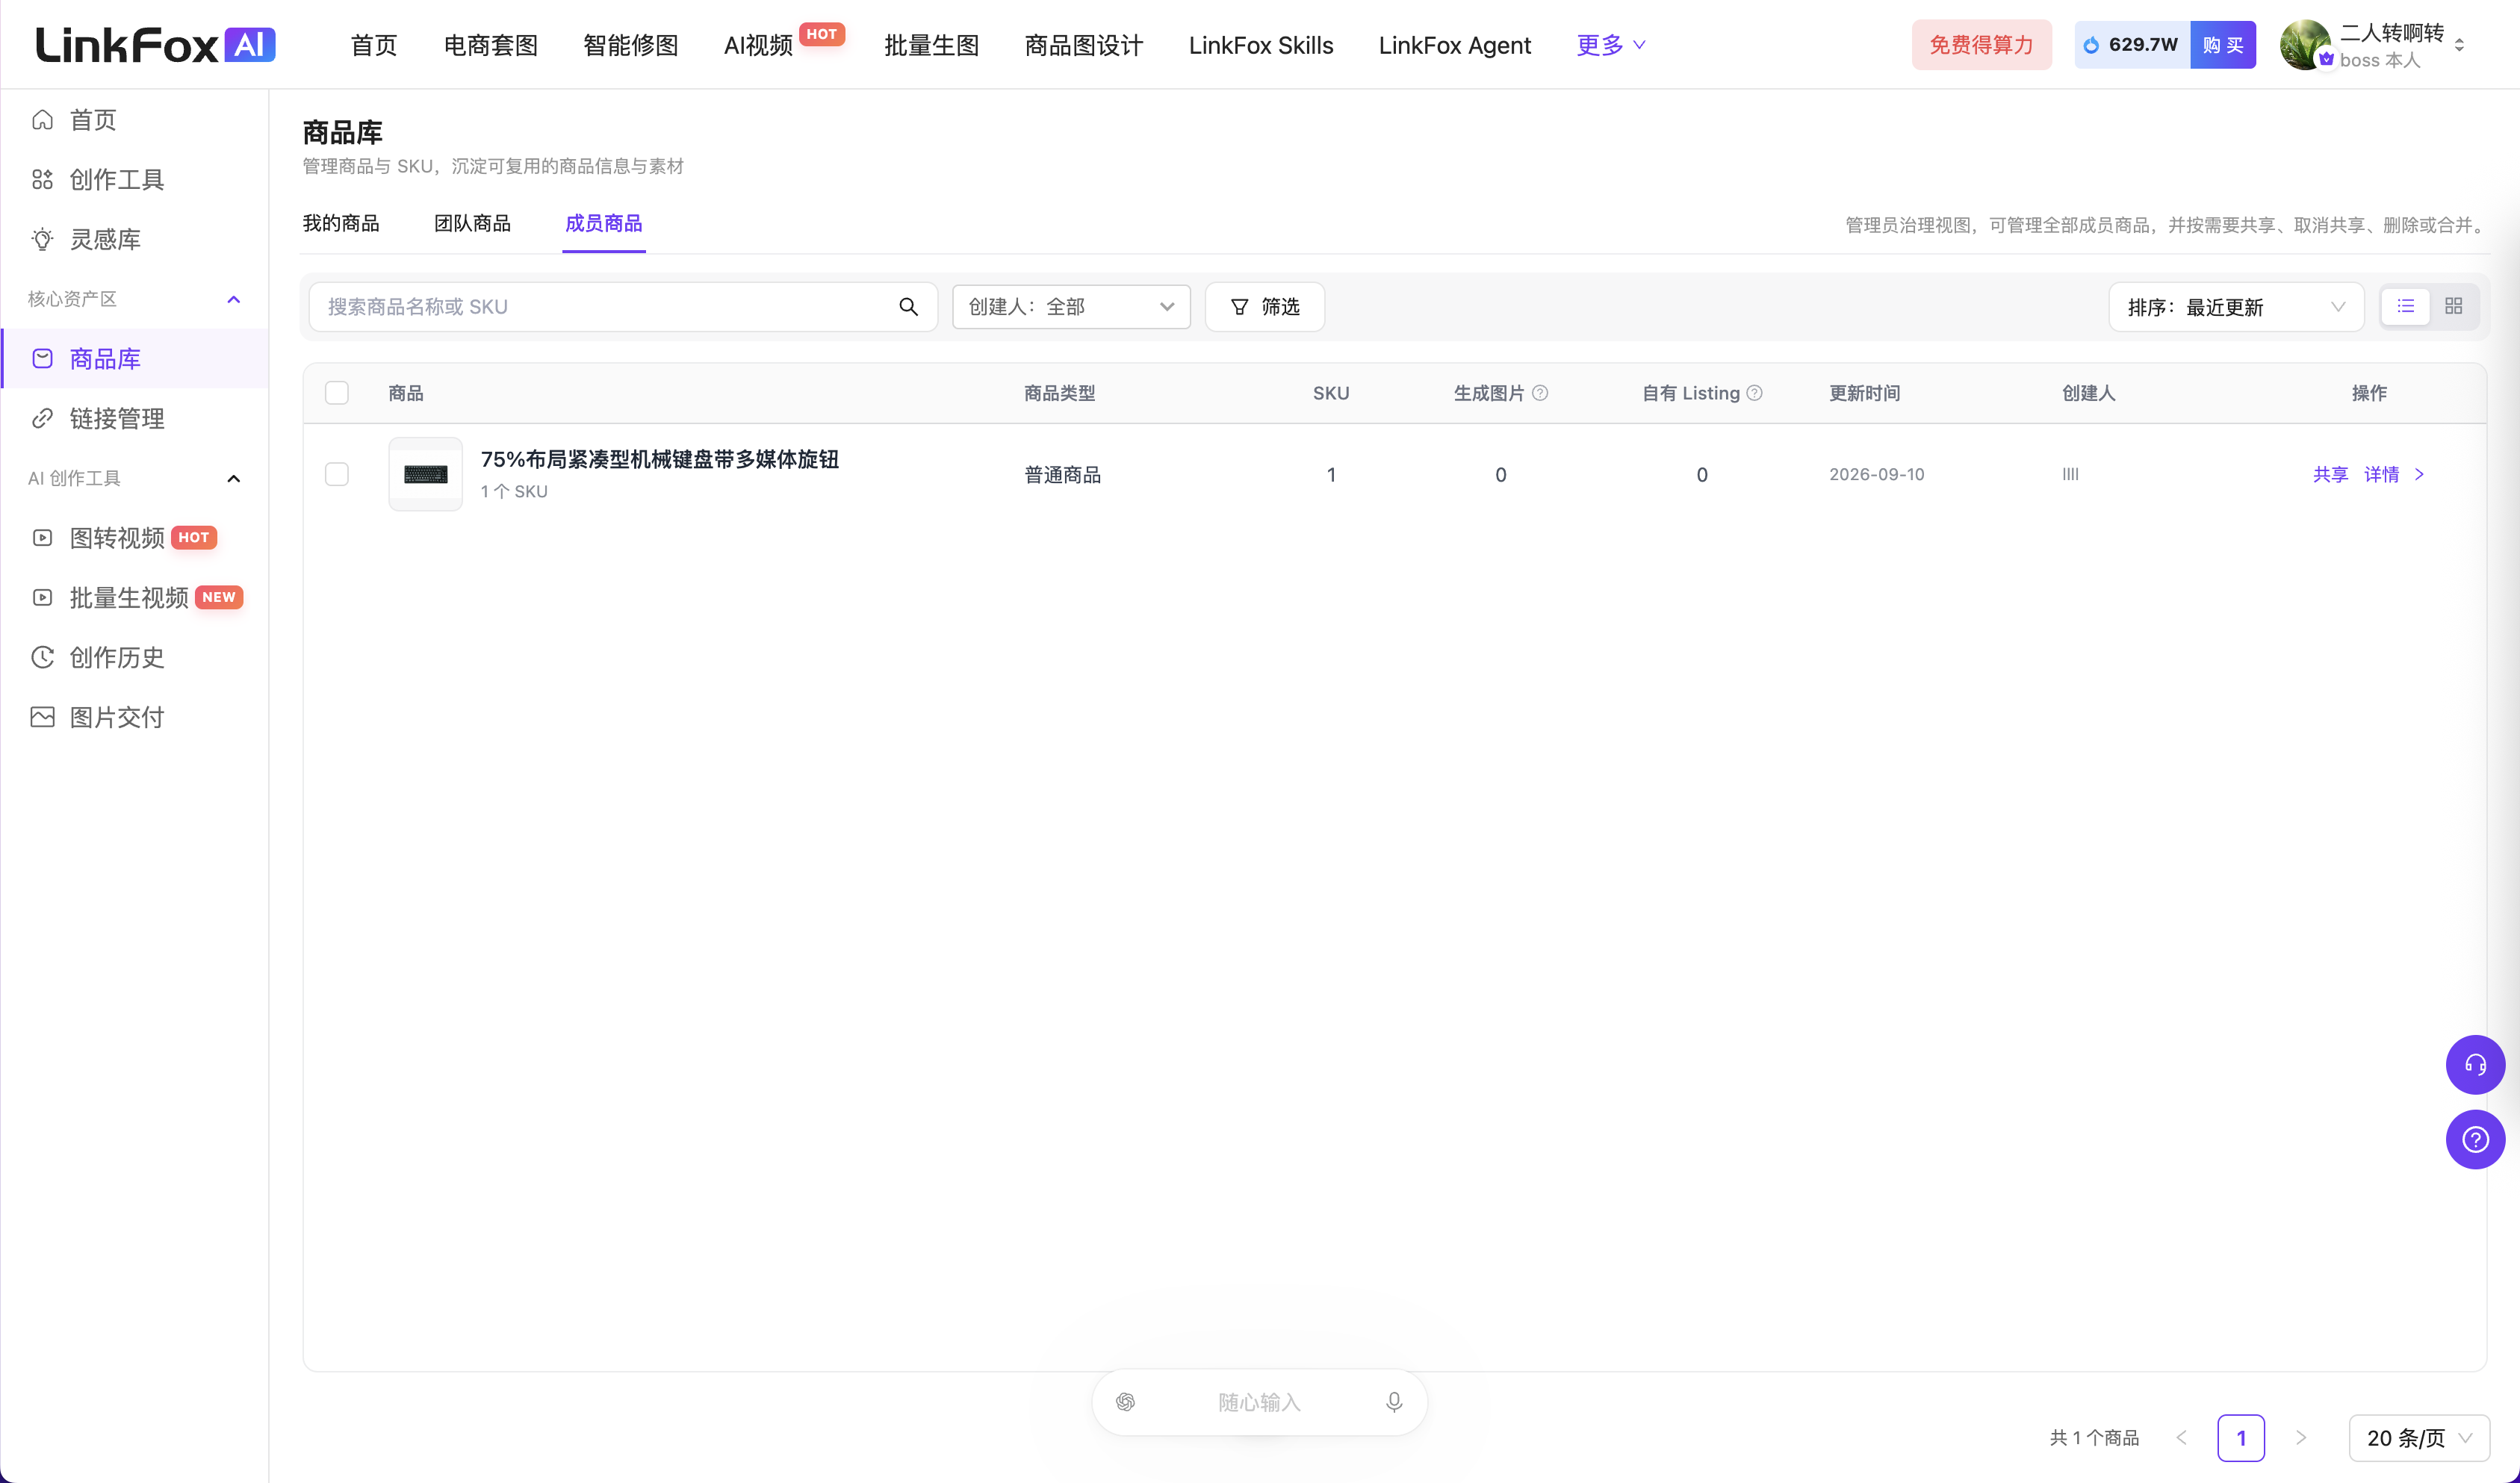Image resolution: width=2520 pixels, height=1483 pixels.
Task: Go to previous page arrow
Action: (2181, 1437)
